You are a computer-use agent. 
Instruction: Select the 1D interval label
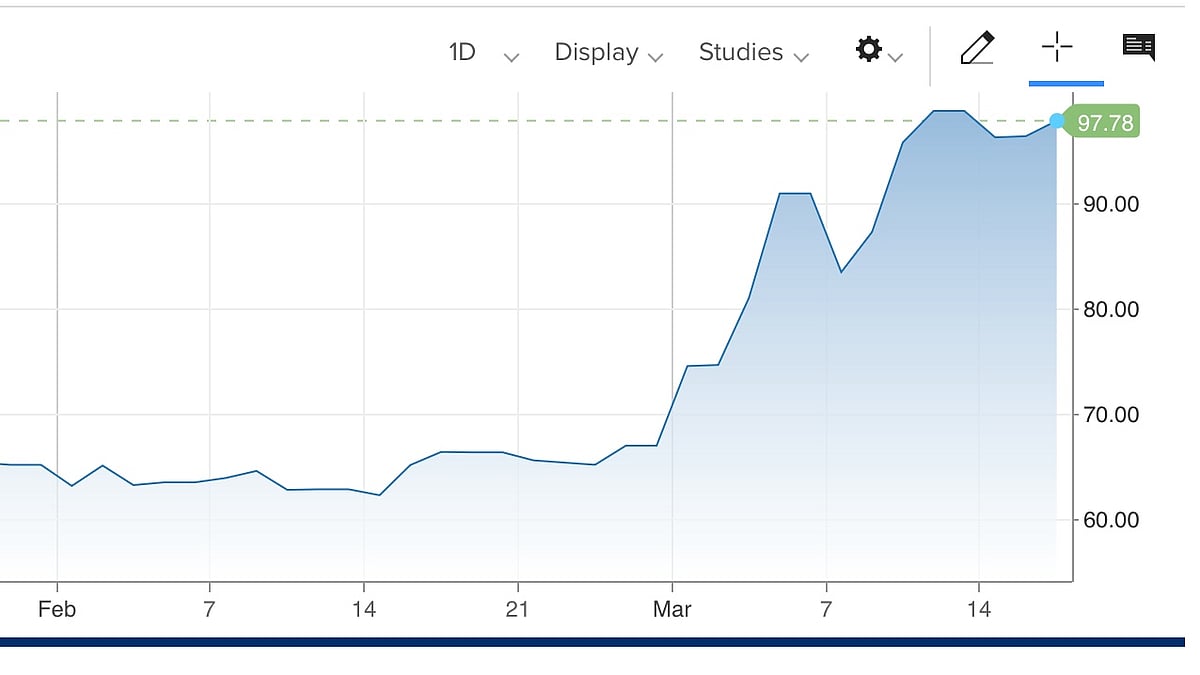coord(461,52)
